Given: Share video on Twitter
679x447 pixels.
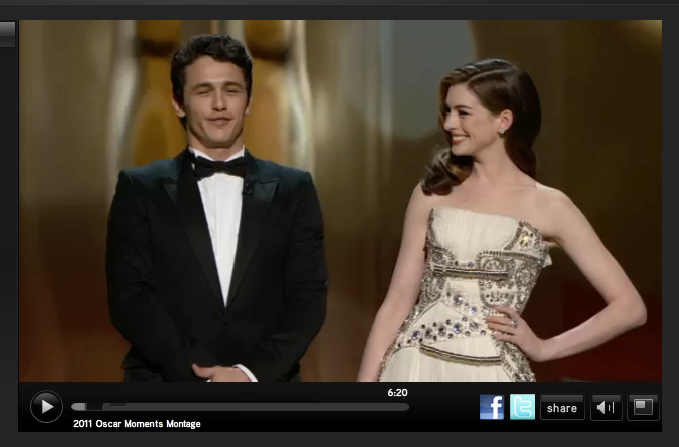Looking at the screenshot, I should [522, 407].
